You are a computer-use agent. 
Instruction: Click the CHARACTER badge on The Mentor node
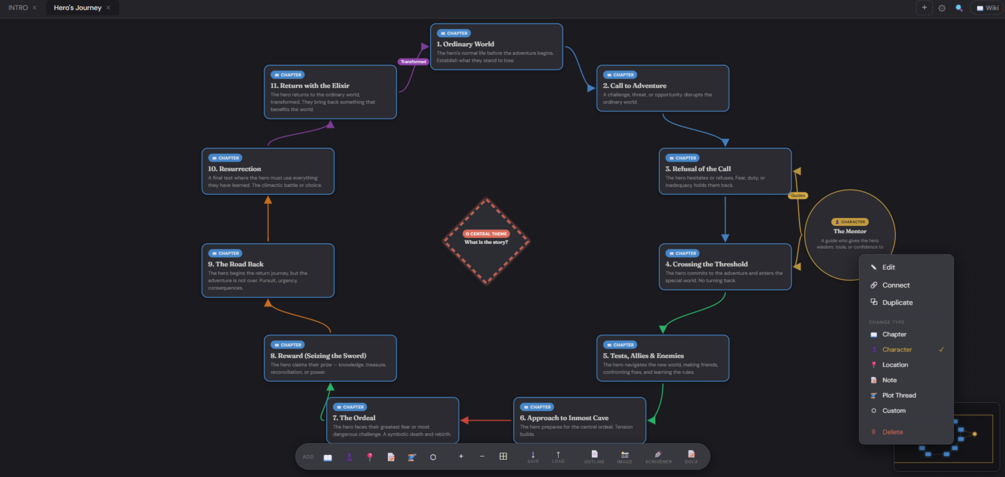pos(850,222)
